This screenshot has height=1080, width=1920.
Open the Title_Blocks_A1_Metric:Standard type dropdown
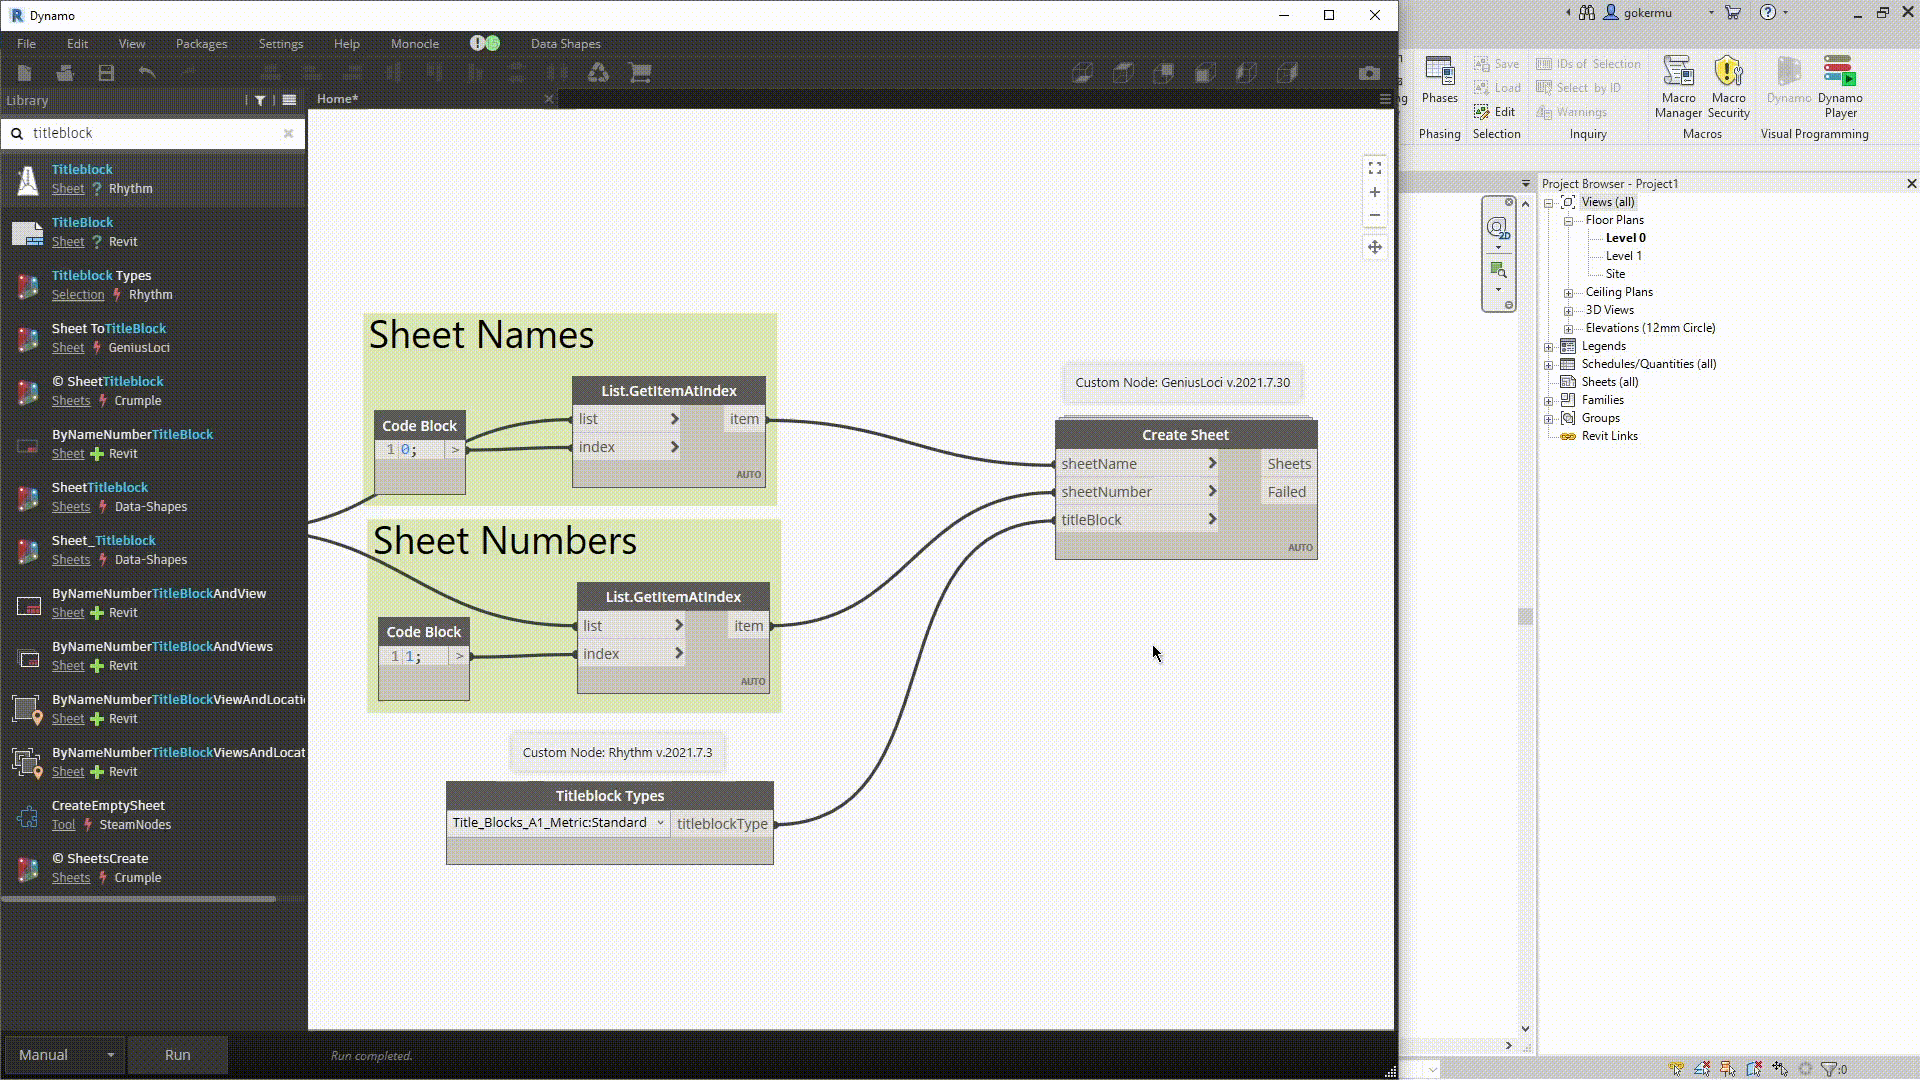(x=659, y=823)
